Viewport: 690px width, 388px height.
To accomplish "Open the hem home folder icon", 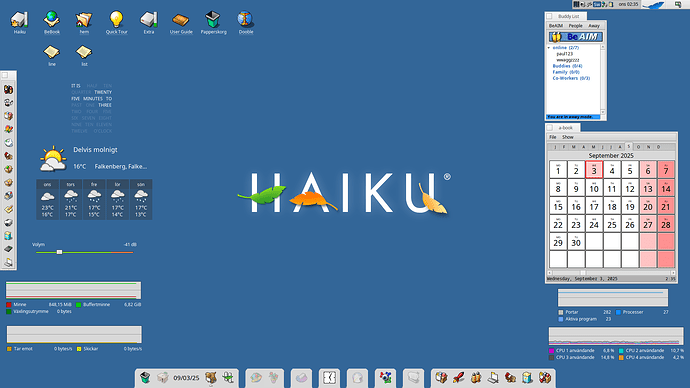I will (84, 19).
